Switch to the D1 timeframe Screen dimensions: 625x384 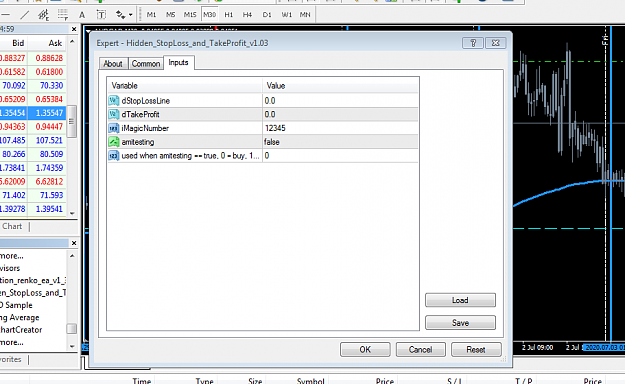(x=267, y=15)
